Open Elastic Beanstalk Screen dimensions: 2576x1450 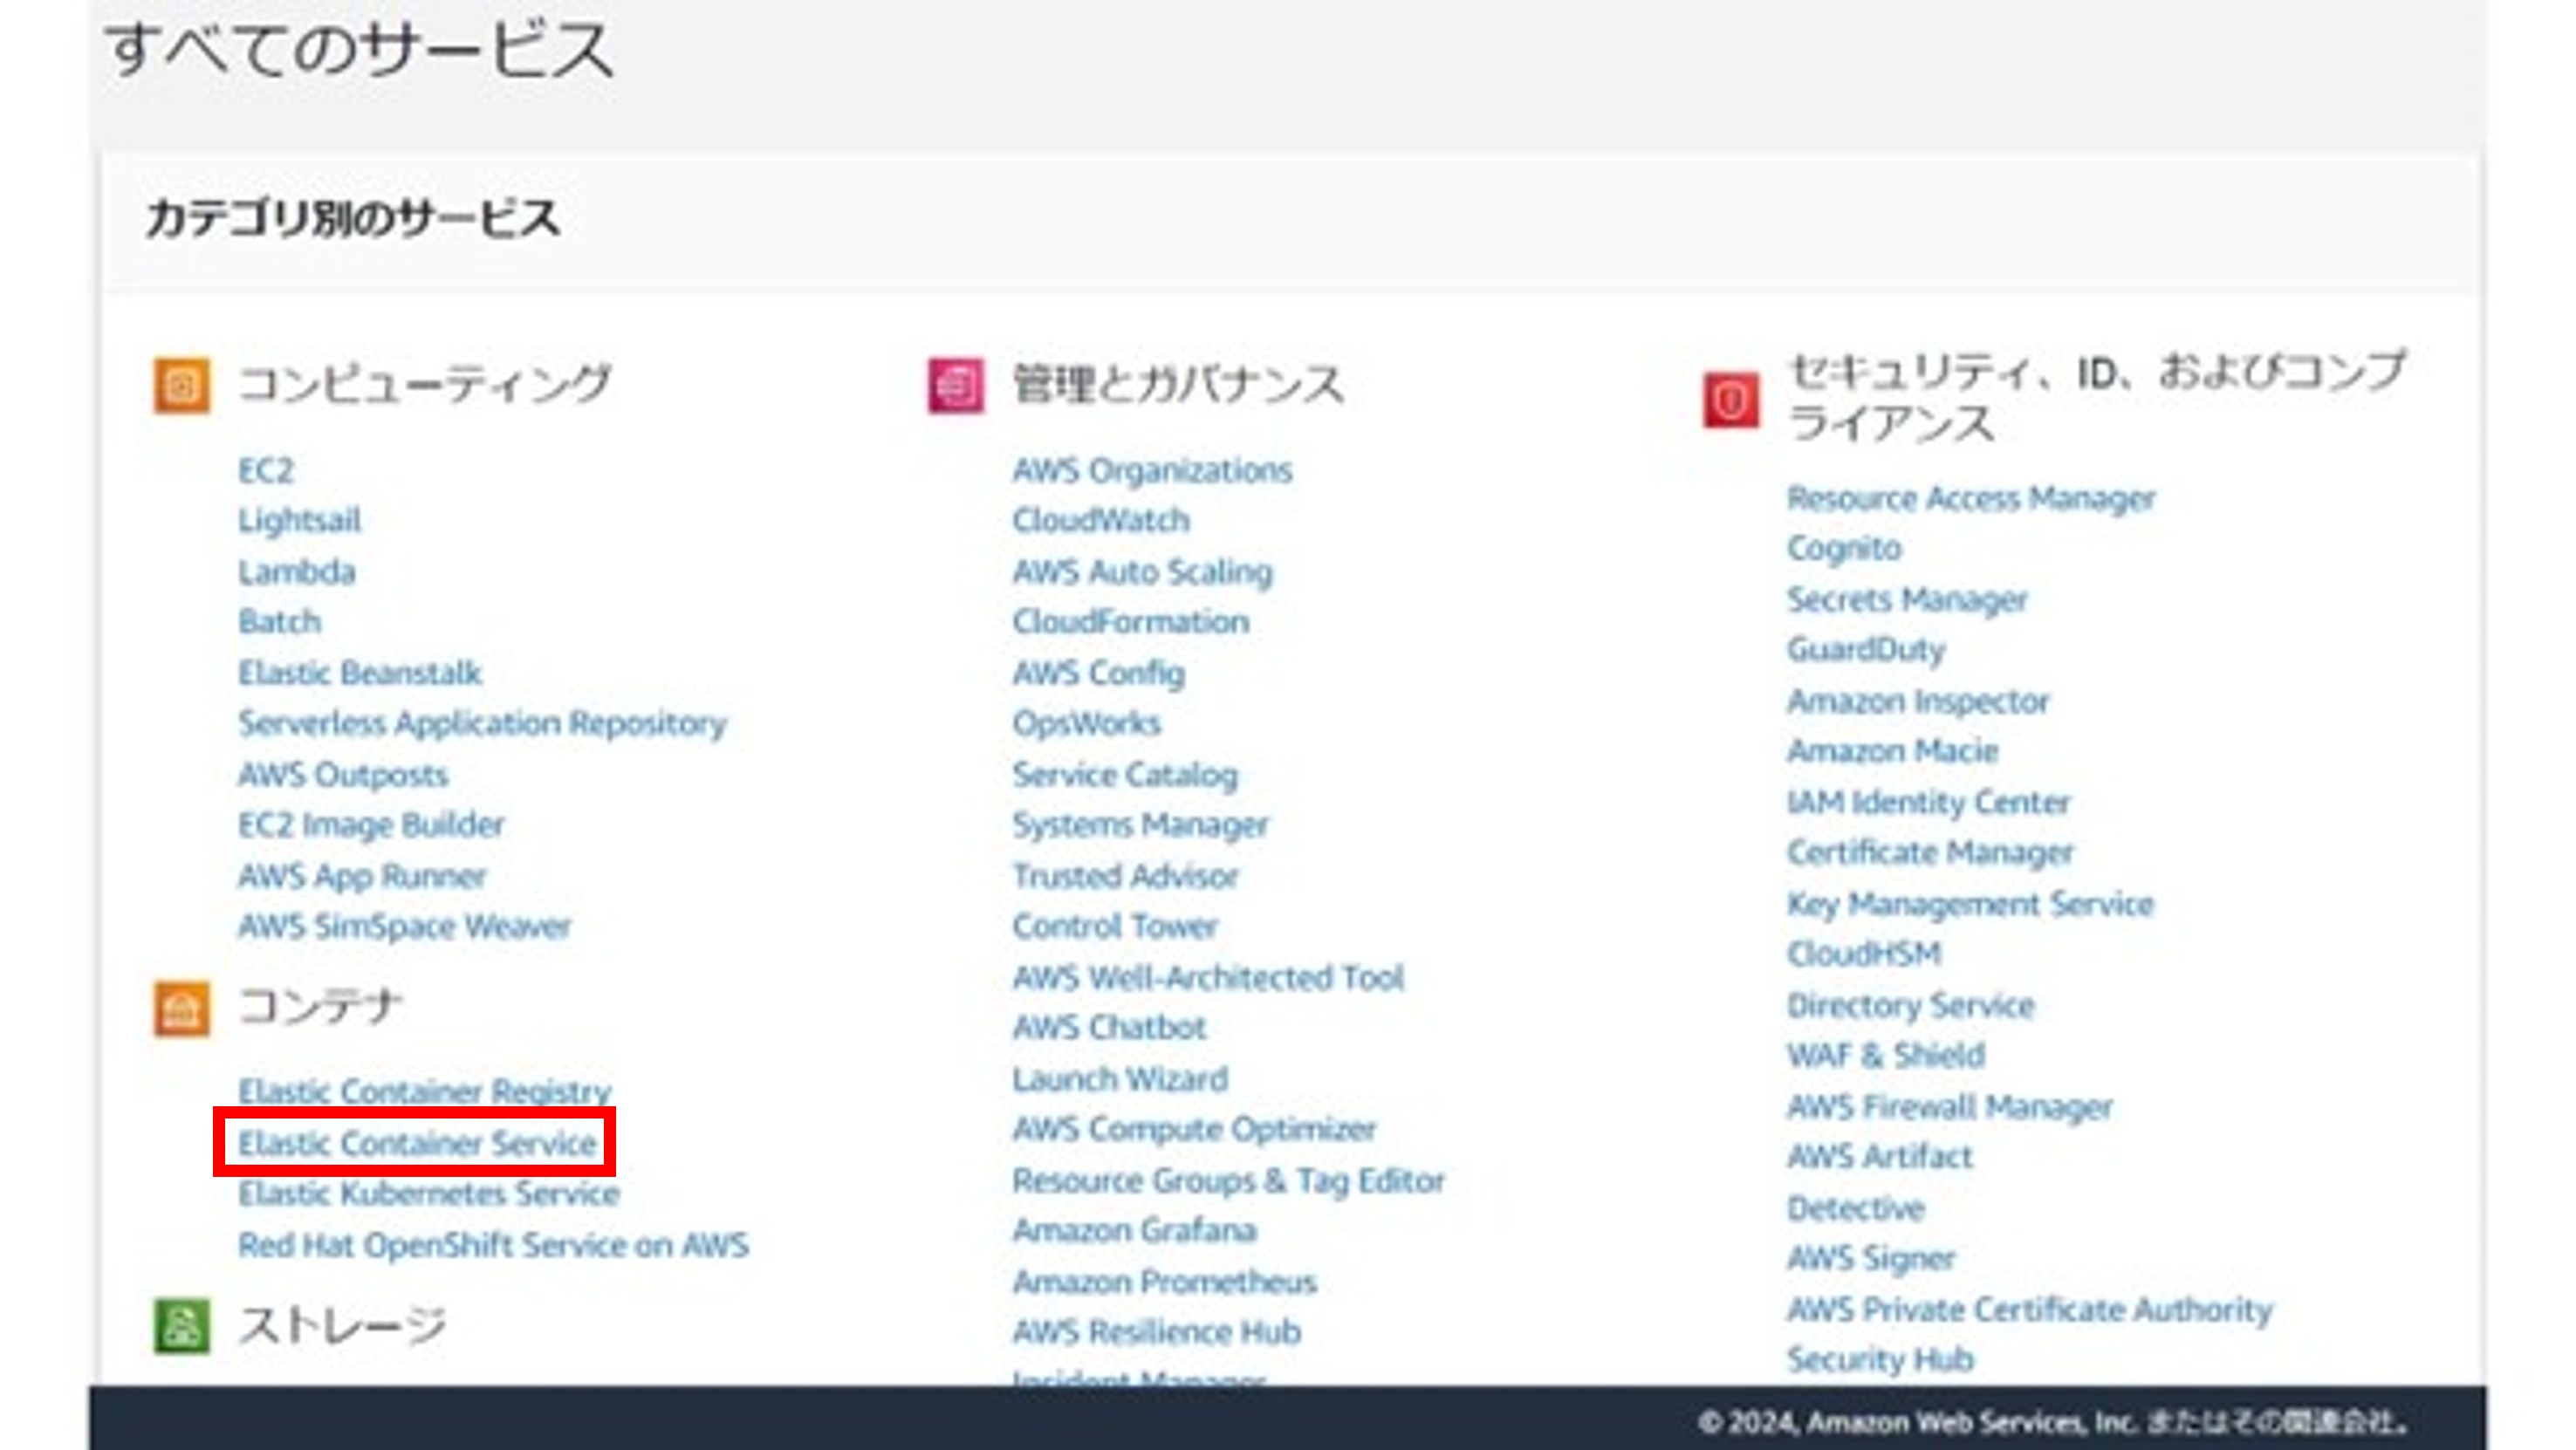360,673
